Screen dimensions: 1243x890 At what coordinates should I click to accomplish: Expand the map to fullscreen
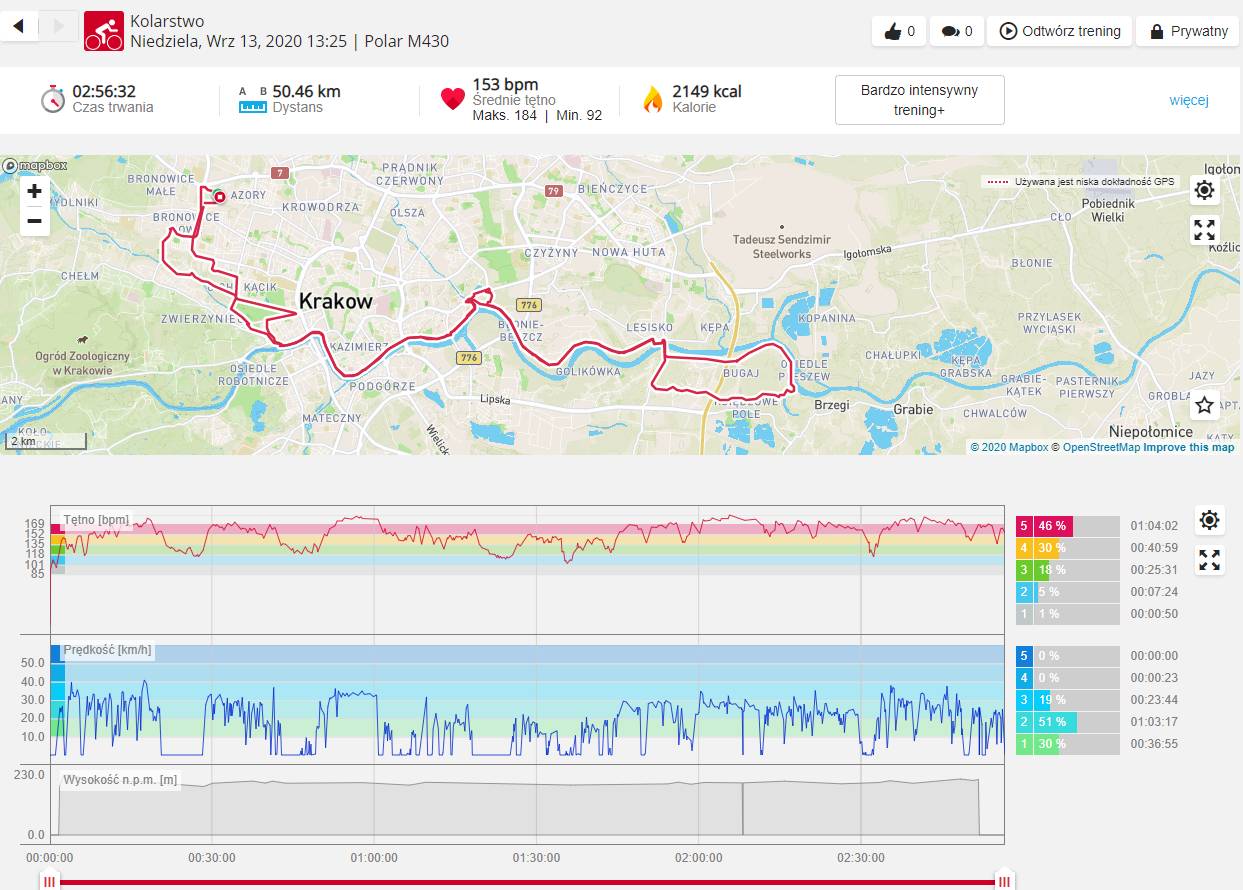coord(1205,231)
